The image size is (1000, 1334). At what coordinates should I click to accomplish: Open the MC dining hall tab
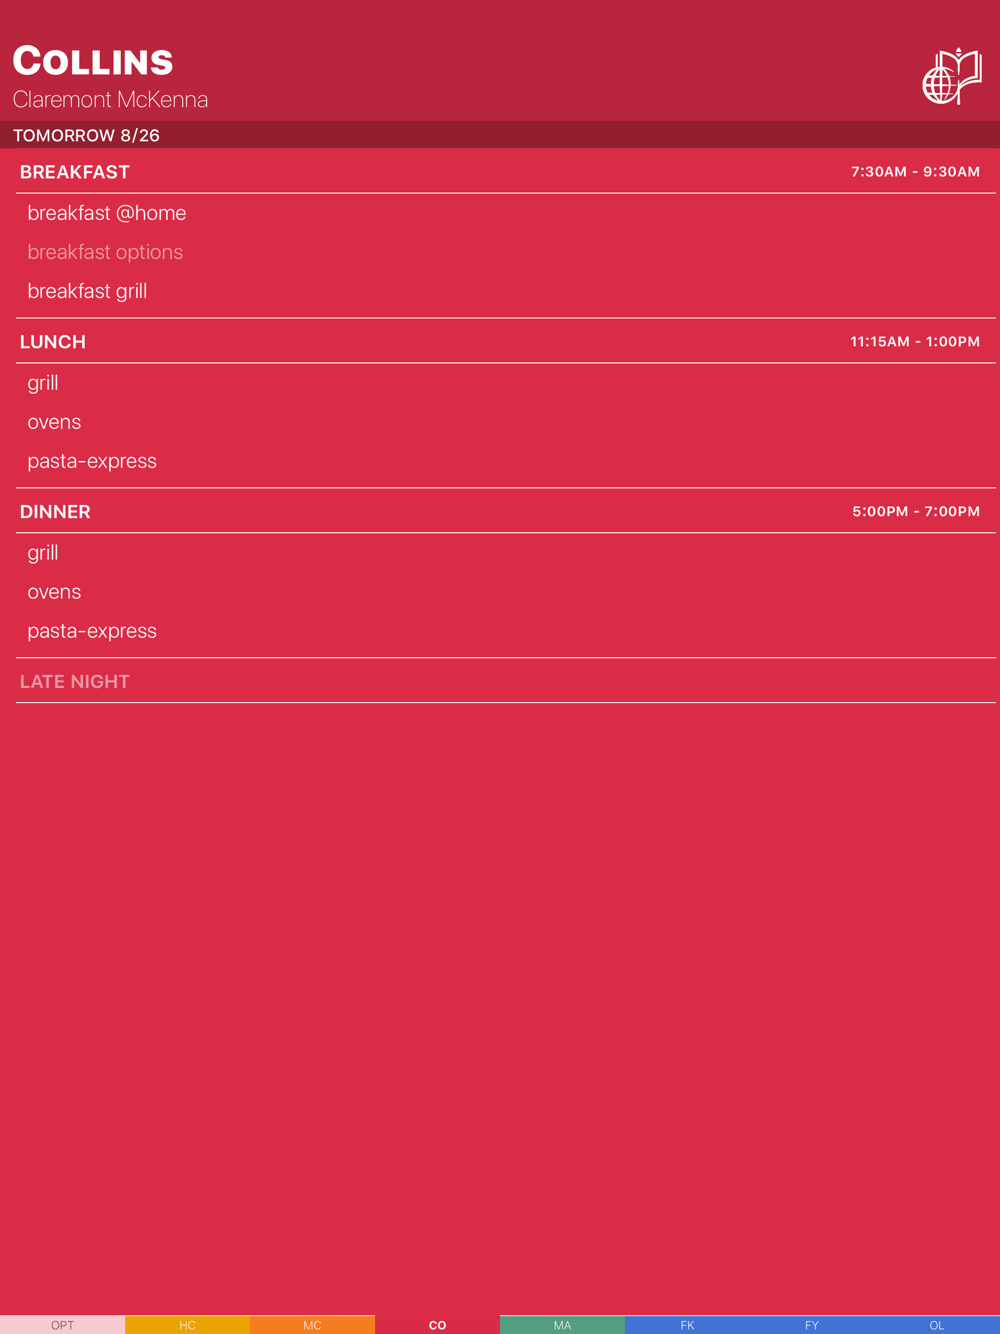pos(312,1324)
